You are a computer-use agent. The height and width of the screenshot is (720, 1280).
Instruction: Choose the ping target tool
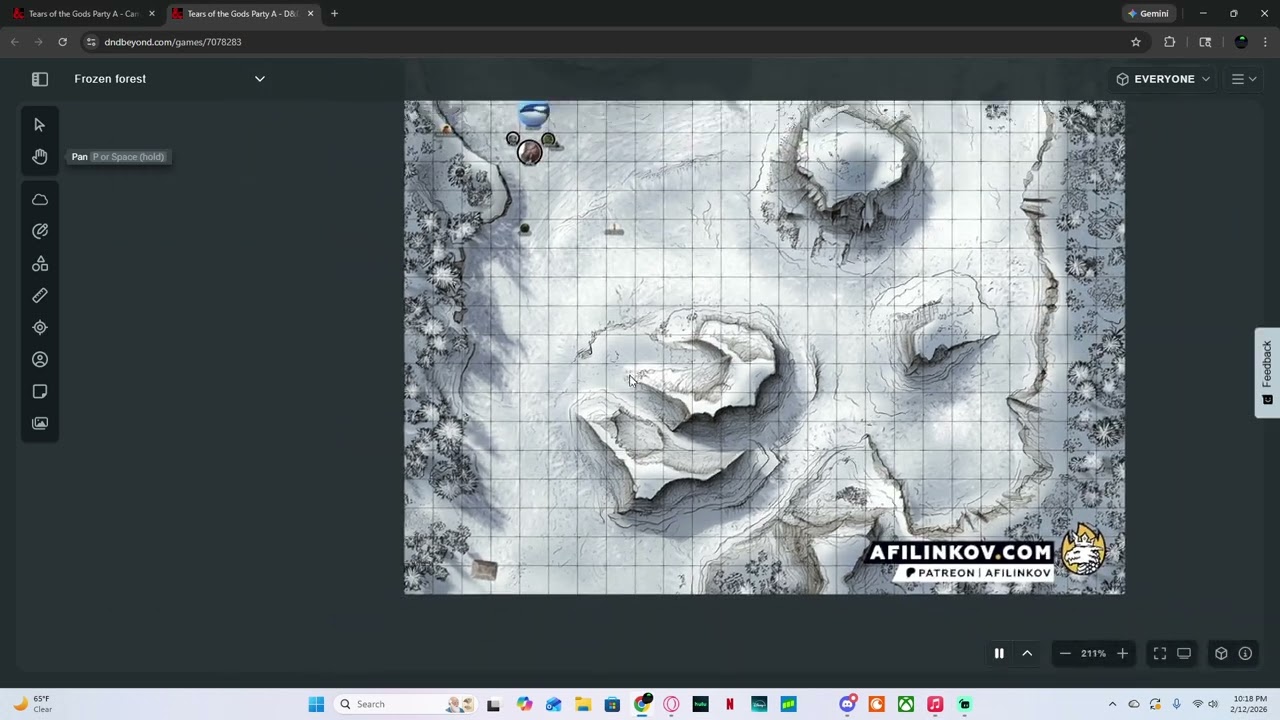click(x=40, y=328)
